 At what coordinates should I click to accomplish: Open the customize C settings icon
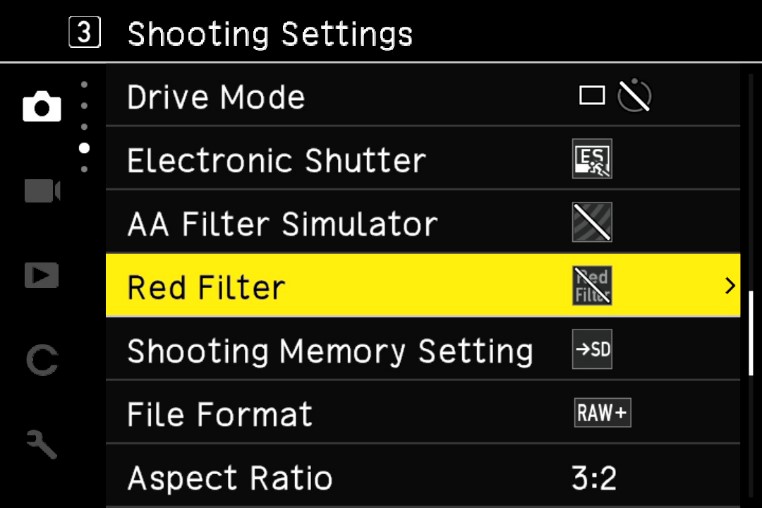(42, 360)
